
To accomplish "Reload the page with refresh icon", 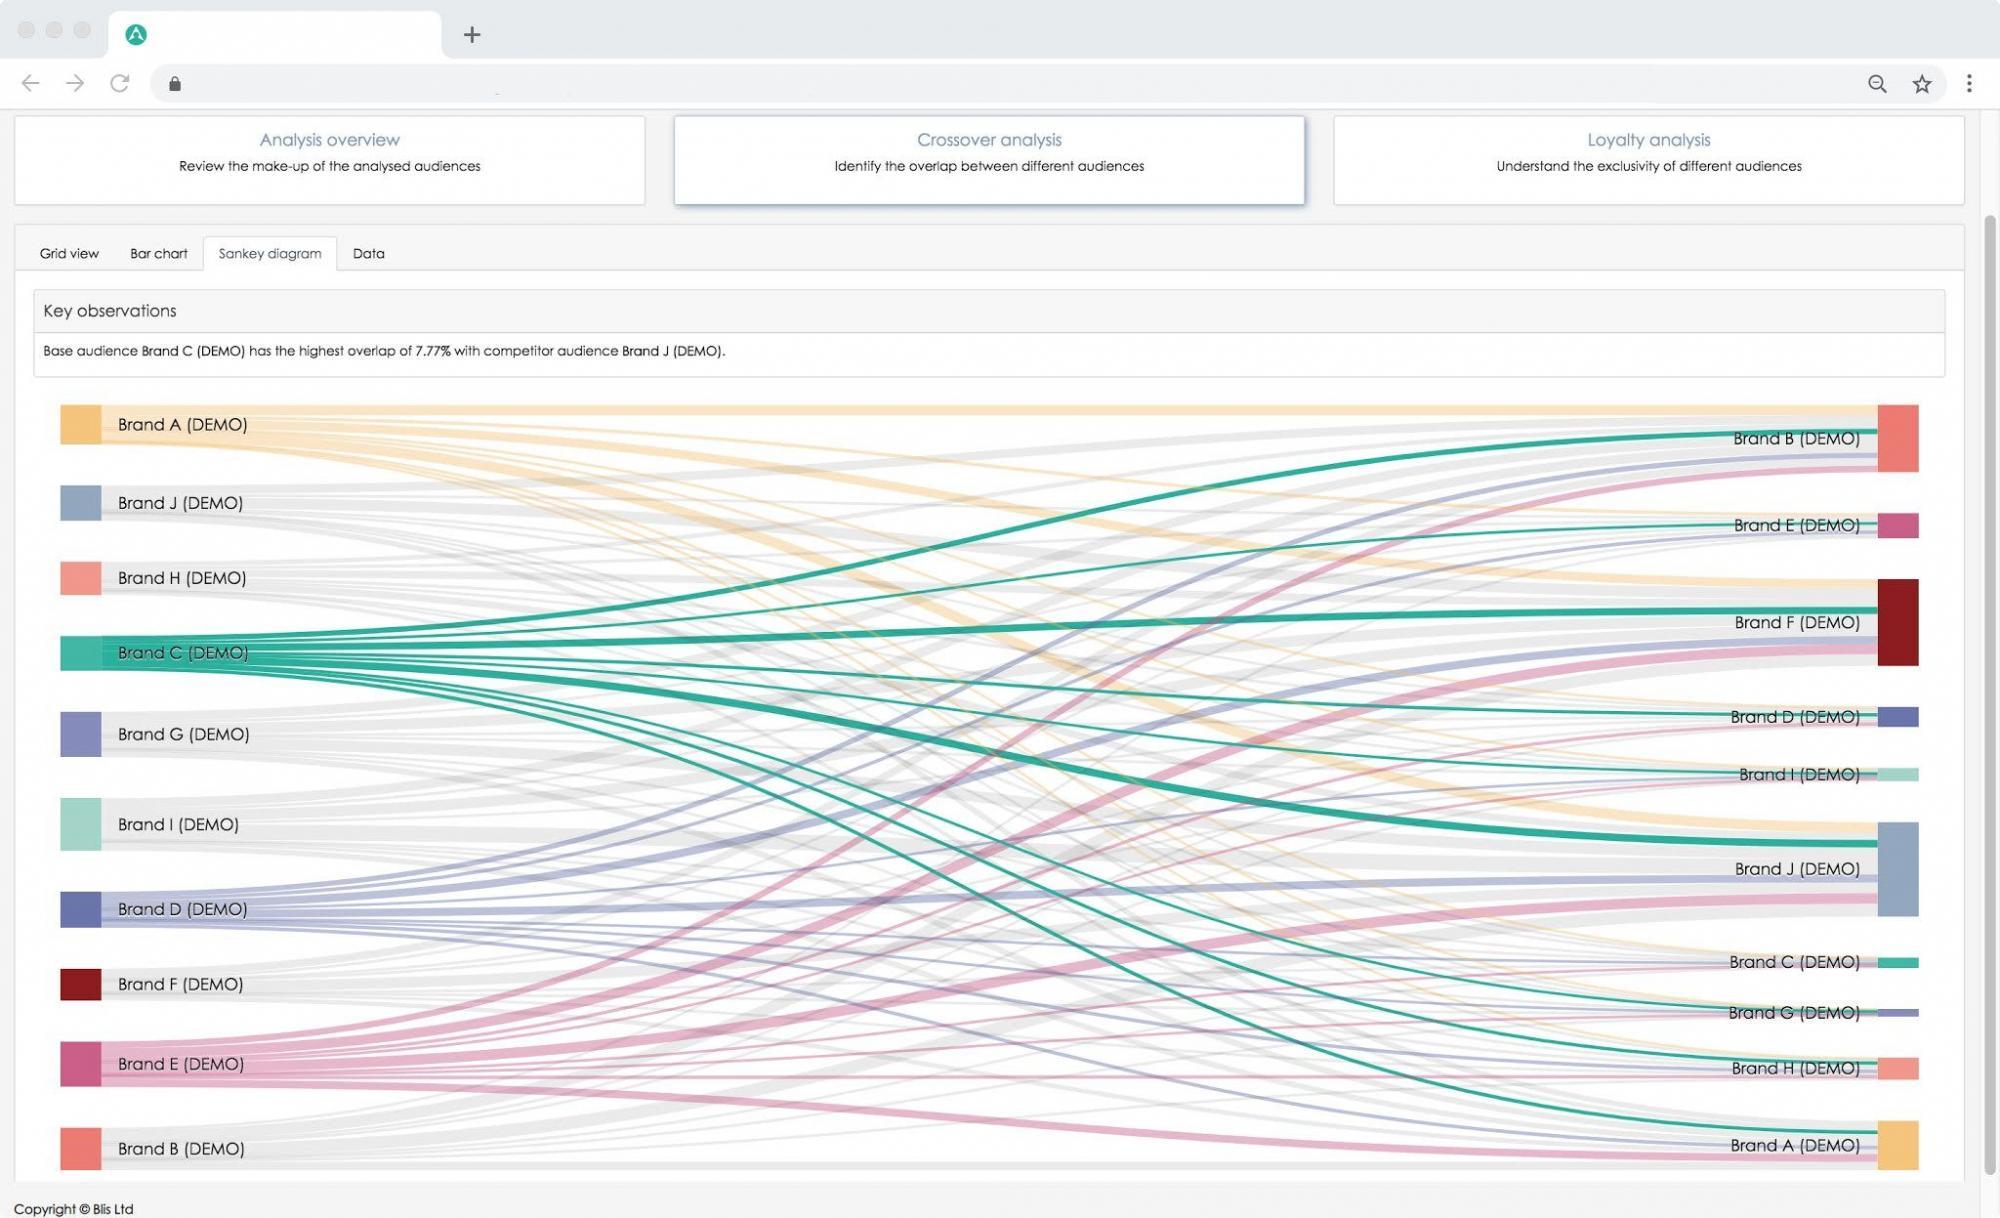I will 120,83.
